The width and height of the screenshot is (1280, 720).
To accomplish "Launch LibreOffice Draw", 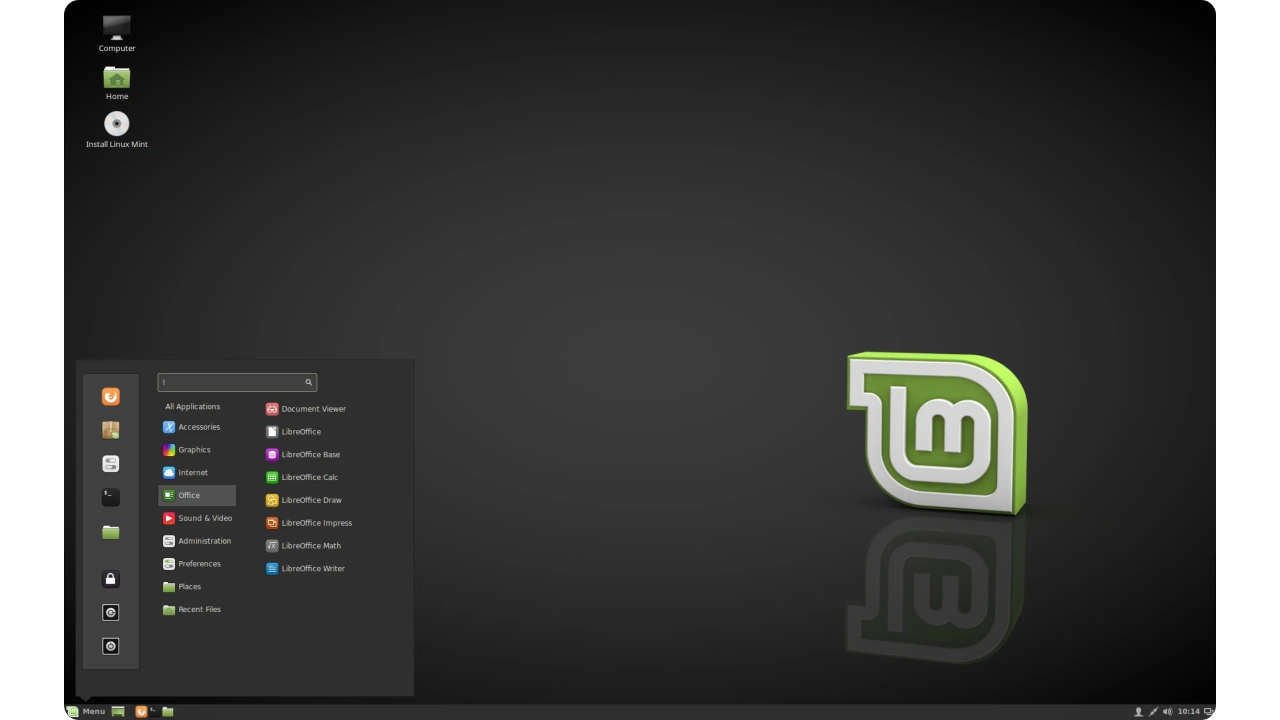I will pyautogui.click(x=304, y=500).
